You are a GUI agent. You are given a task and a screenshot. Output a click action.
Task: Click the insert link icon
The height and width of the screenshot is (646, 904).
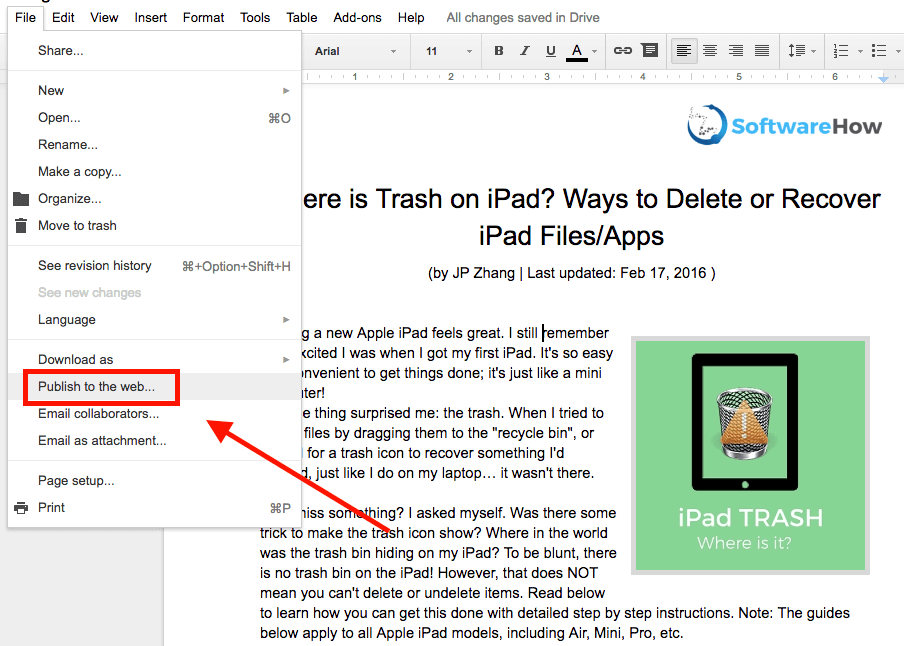pyautogui.click(x=622, y=51)
